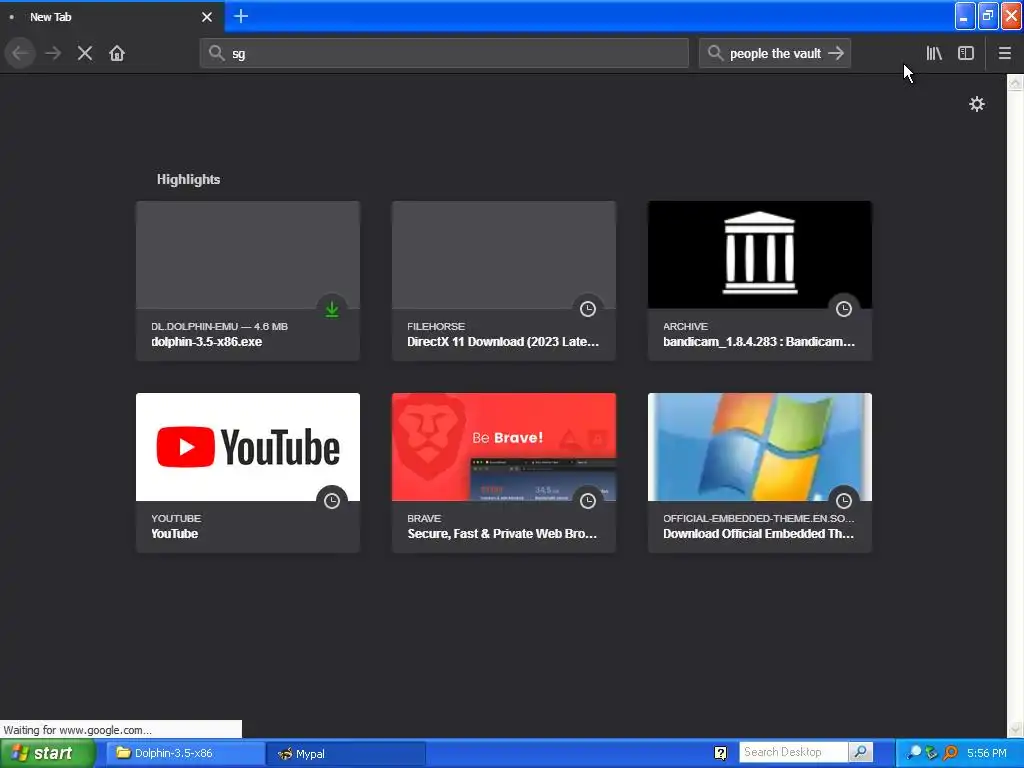Click the Highlights section header
1024x768 pixels.
point(188,179)
